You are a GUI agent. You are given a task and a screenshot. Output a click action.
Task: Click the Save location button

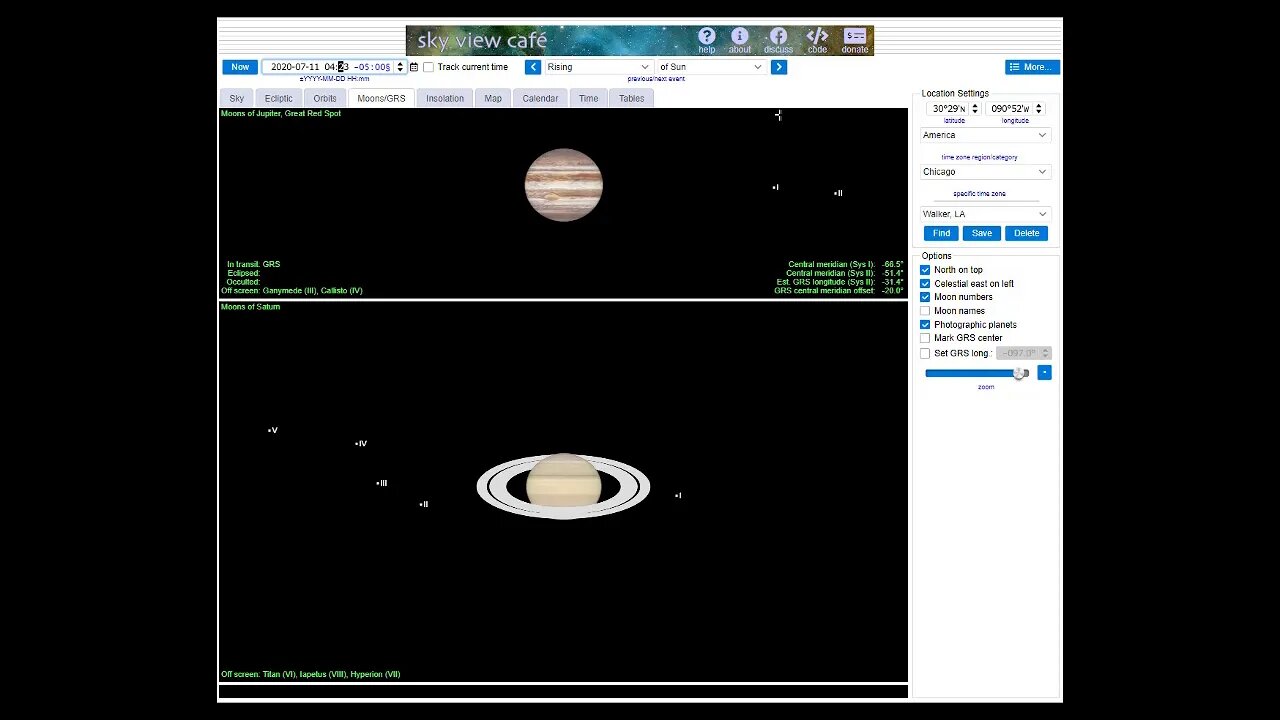tap(982, 233)
